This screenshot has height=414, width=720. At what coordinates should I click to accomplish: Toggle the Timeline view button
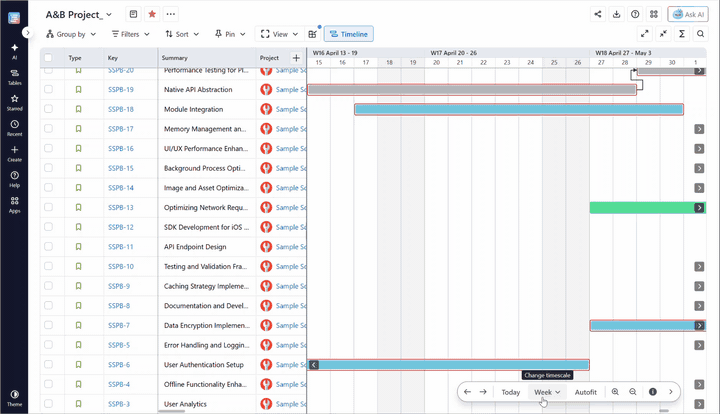[349, 34]
